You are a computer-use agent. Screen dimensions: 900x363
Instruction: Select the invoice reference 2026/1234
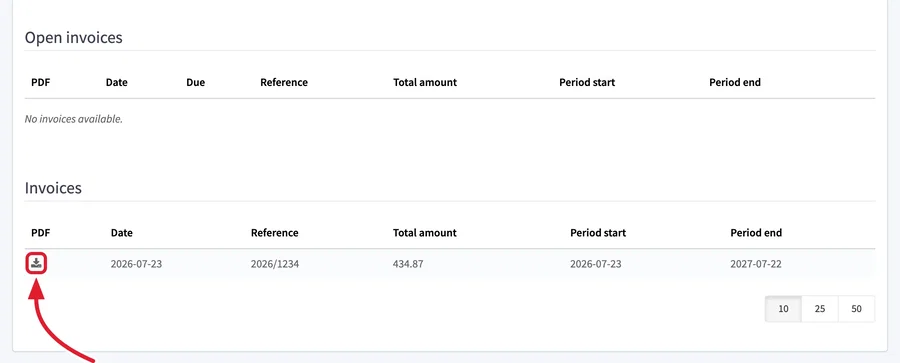[275, 264]
